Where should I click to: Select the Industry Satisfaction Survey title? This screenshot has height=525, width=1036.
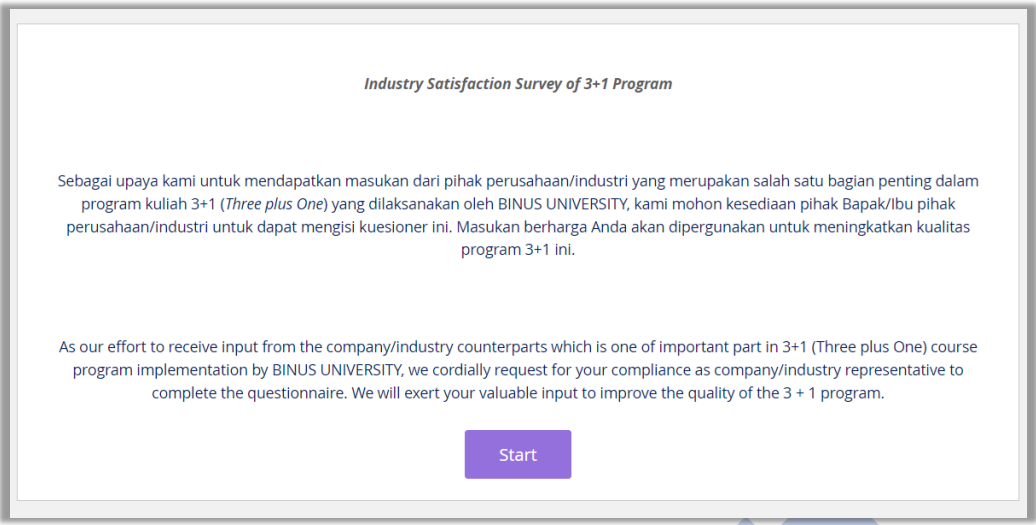pos(518,84)
